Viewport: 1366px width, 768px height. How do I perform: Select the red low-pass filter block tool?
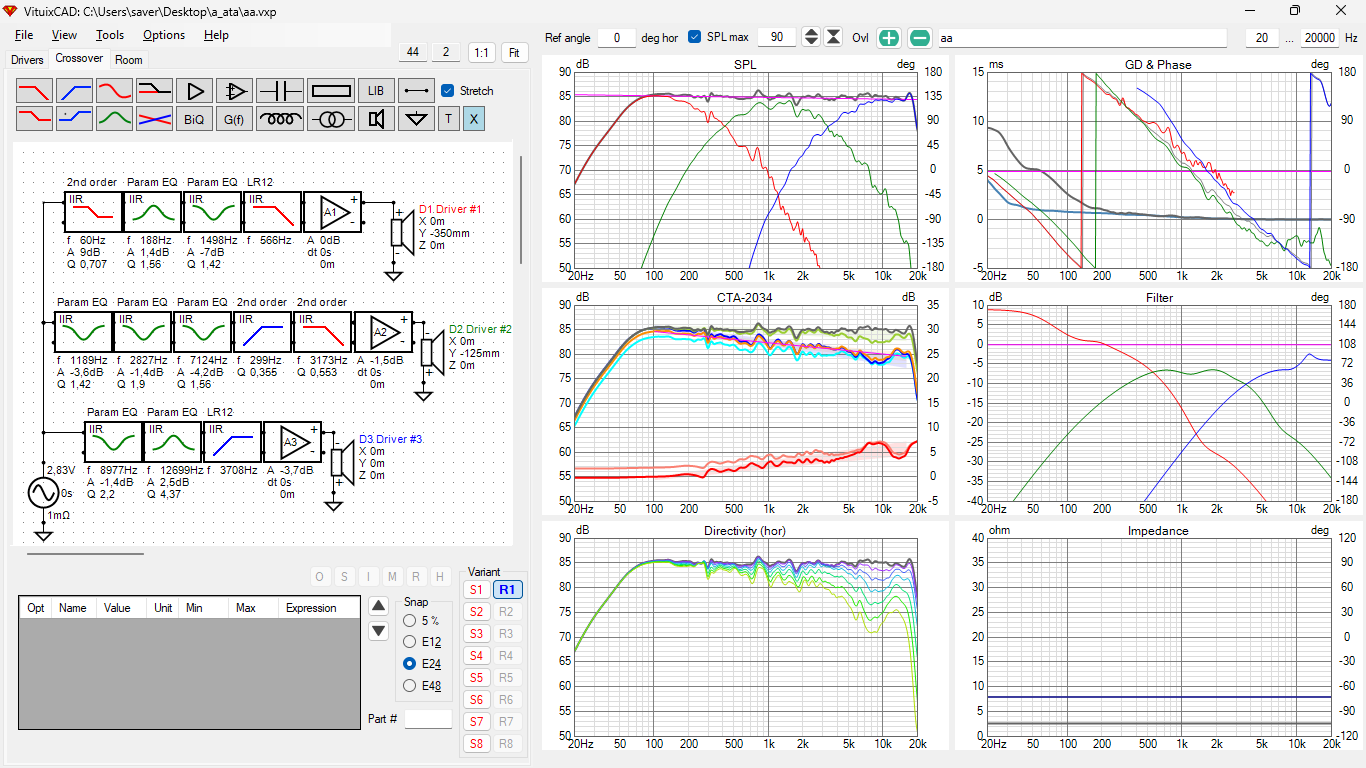point(35,90)
